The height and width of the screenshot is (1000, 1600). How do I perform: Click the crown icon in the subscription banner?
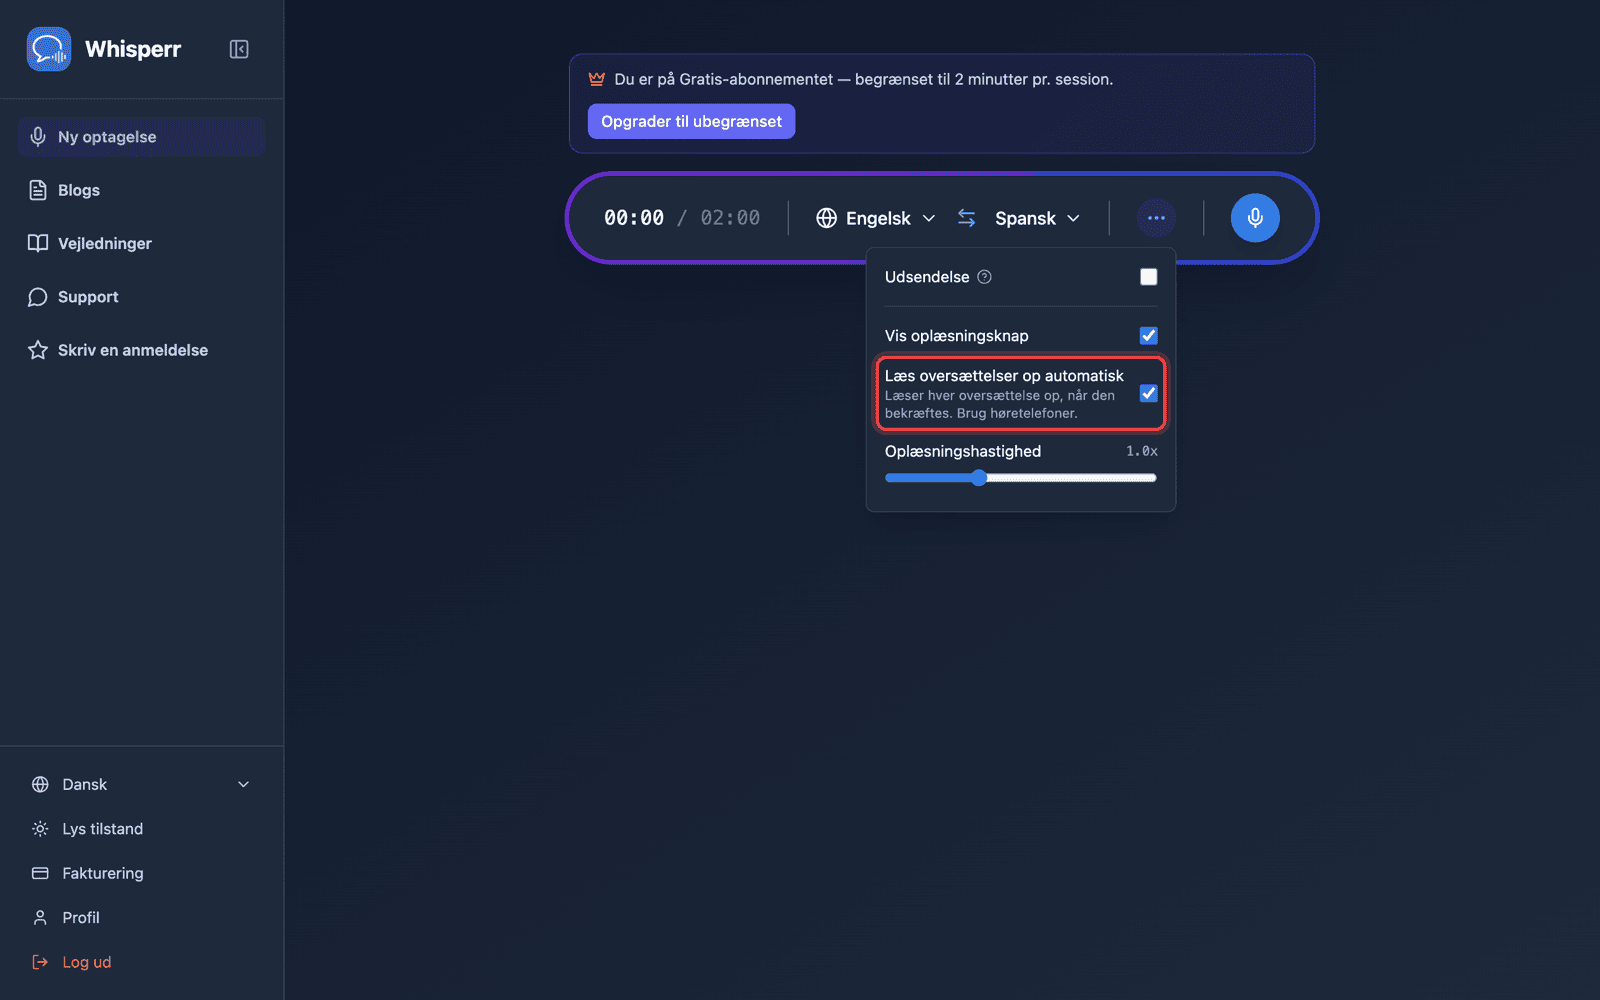point(597,79)
